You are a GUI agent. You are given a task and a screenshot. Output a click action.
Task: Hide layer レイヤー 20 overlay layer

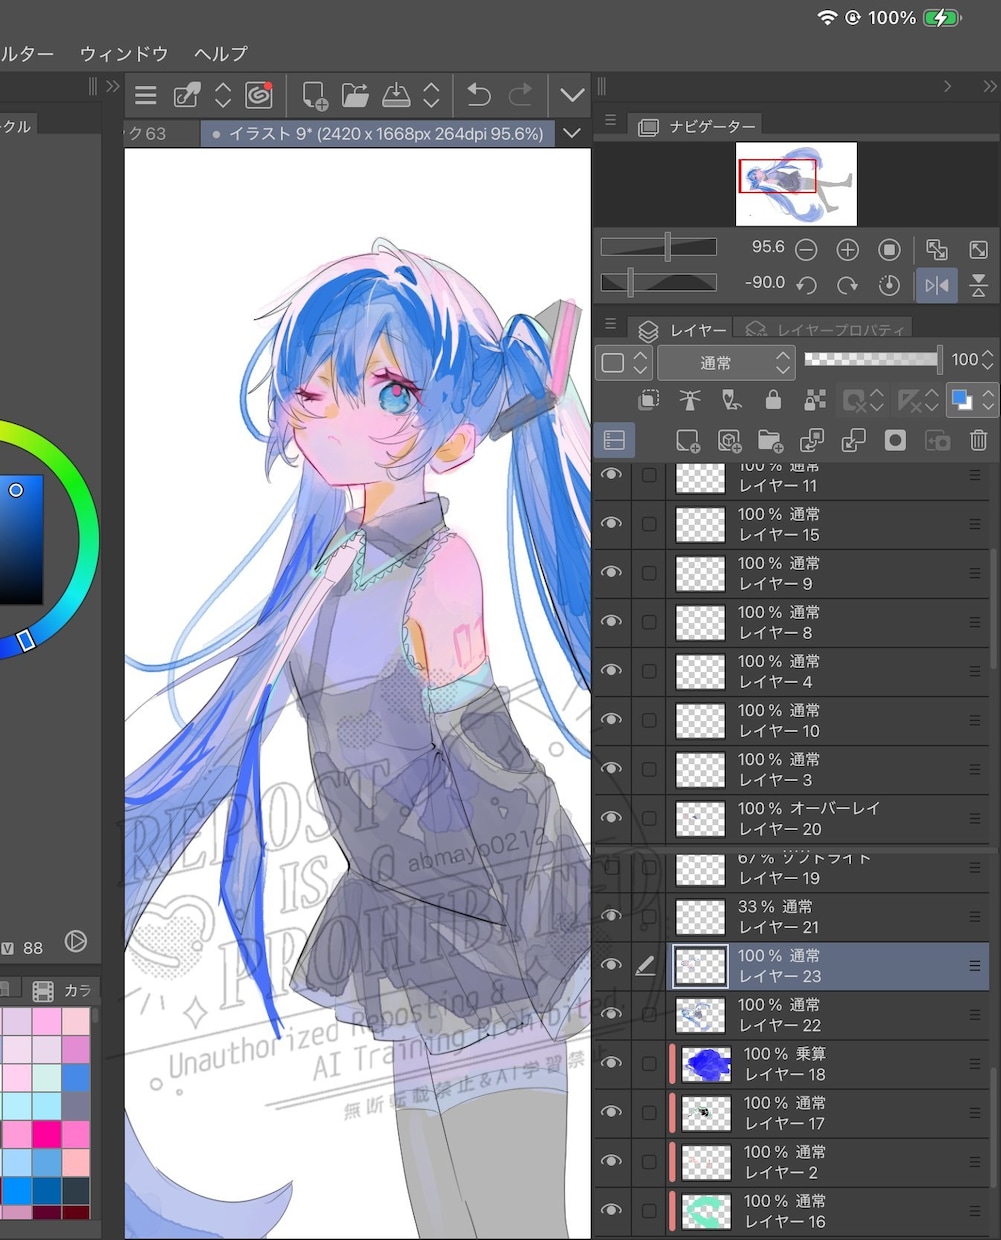[611, 817]
